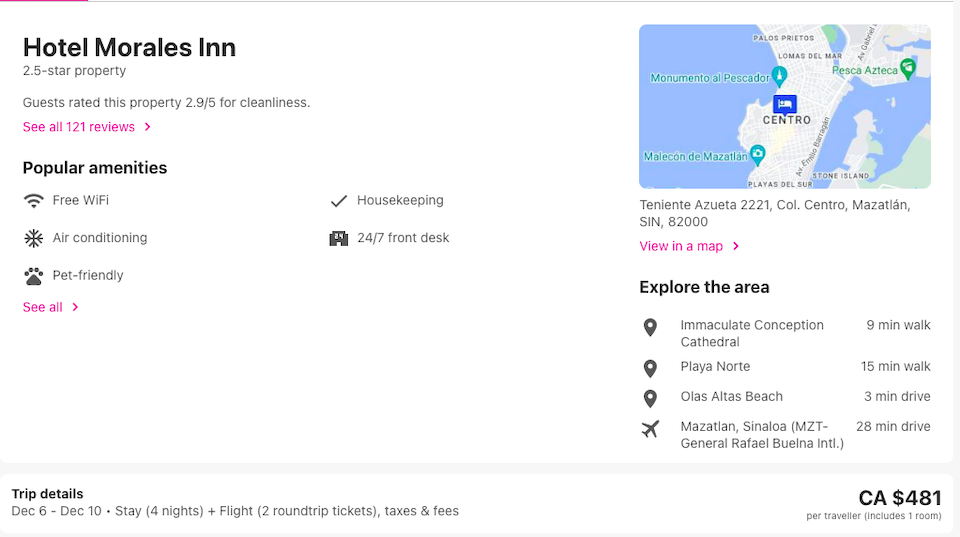
Task: Click the airplane icon beside Mazatlan airport
Action: coord(650,429)
